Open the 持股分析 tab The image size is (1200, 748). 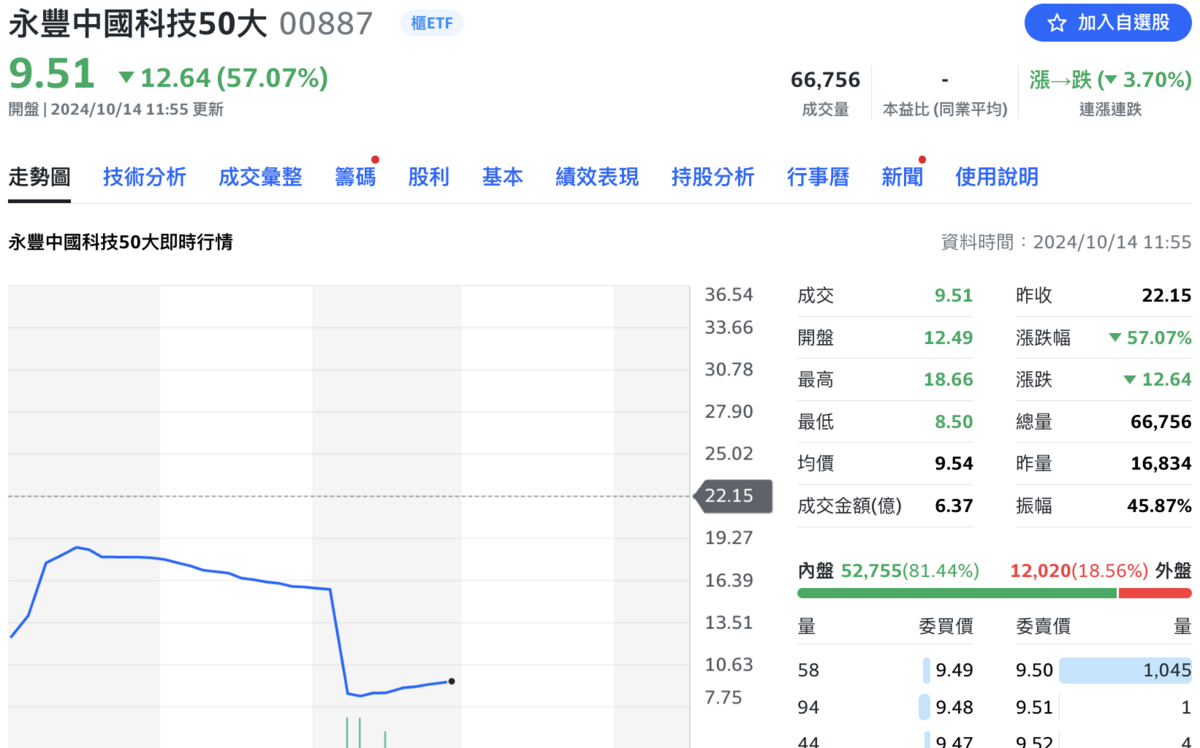[x=712, y=176]
